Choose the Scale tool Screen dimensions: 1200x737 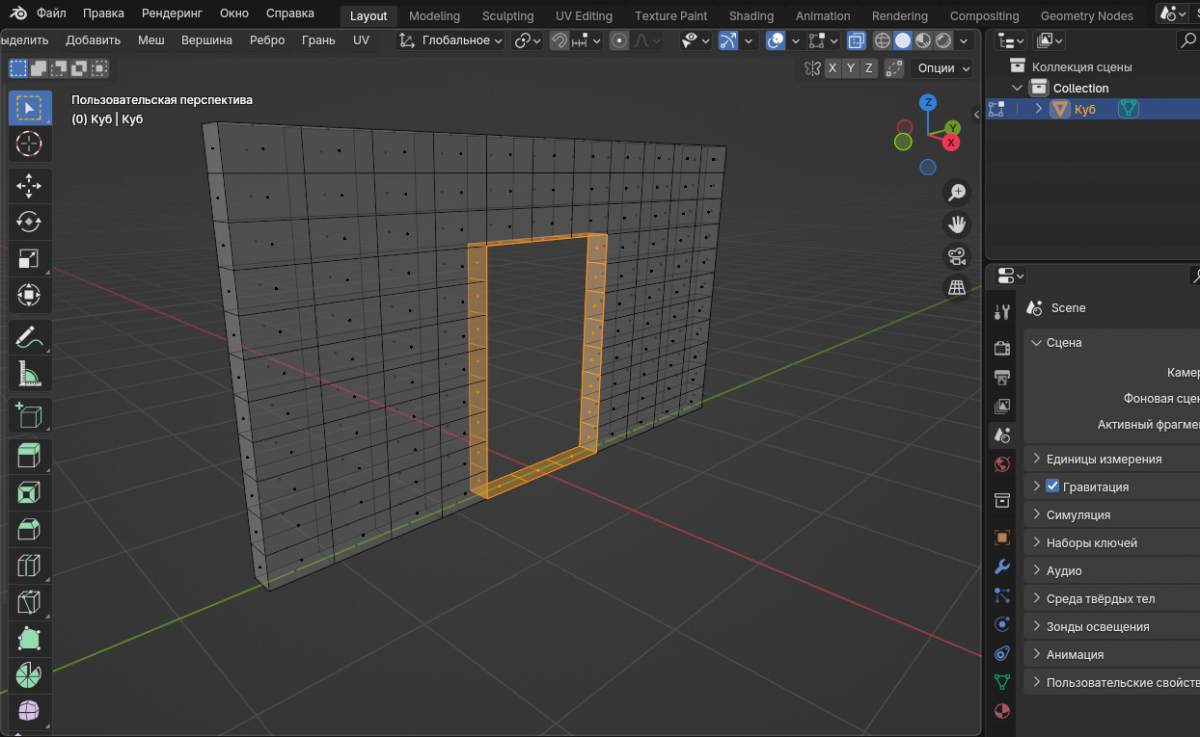(x=29, y=259)
